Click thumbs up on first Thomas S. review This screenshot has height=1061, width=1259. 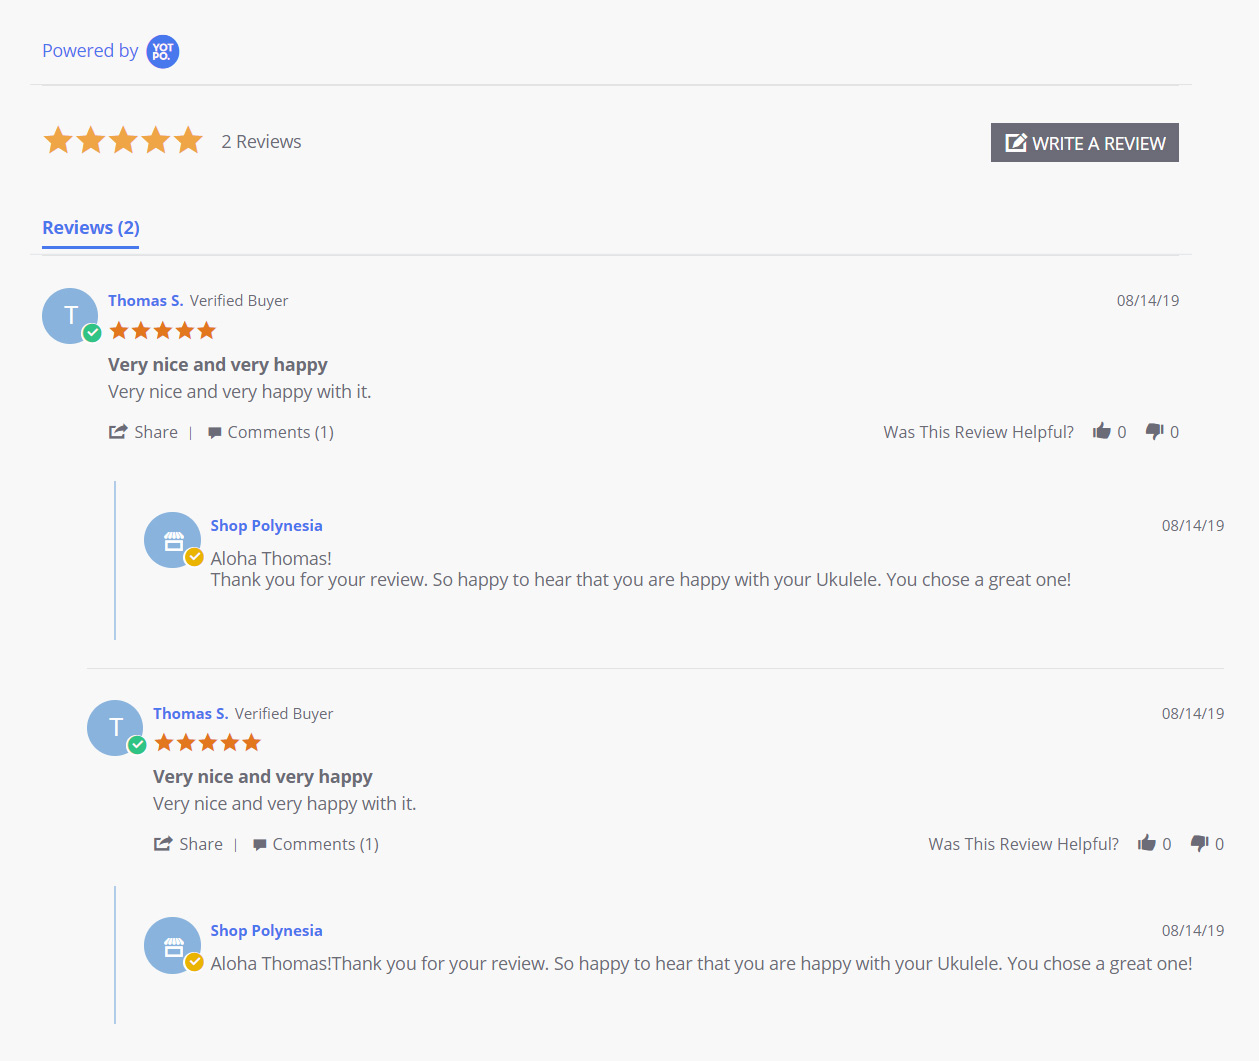tap(1102, 431)
